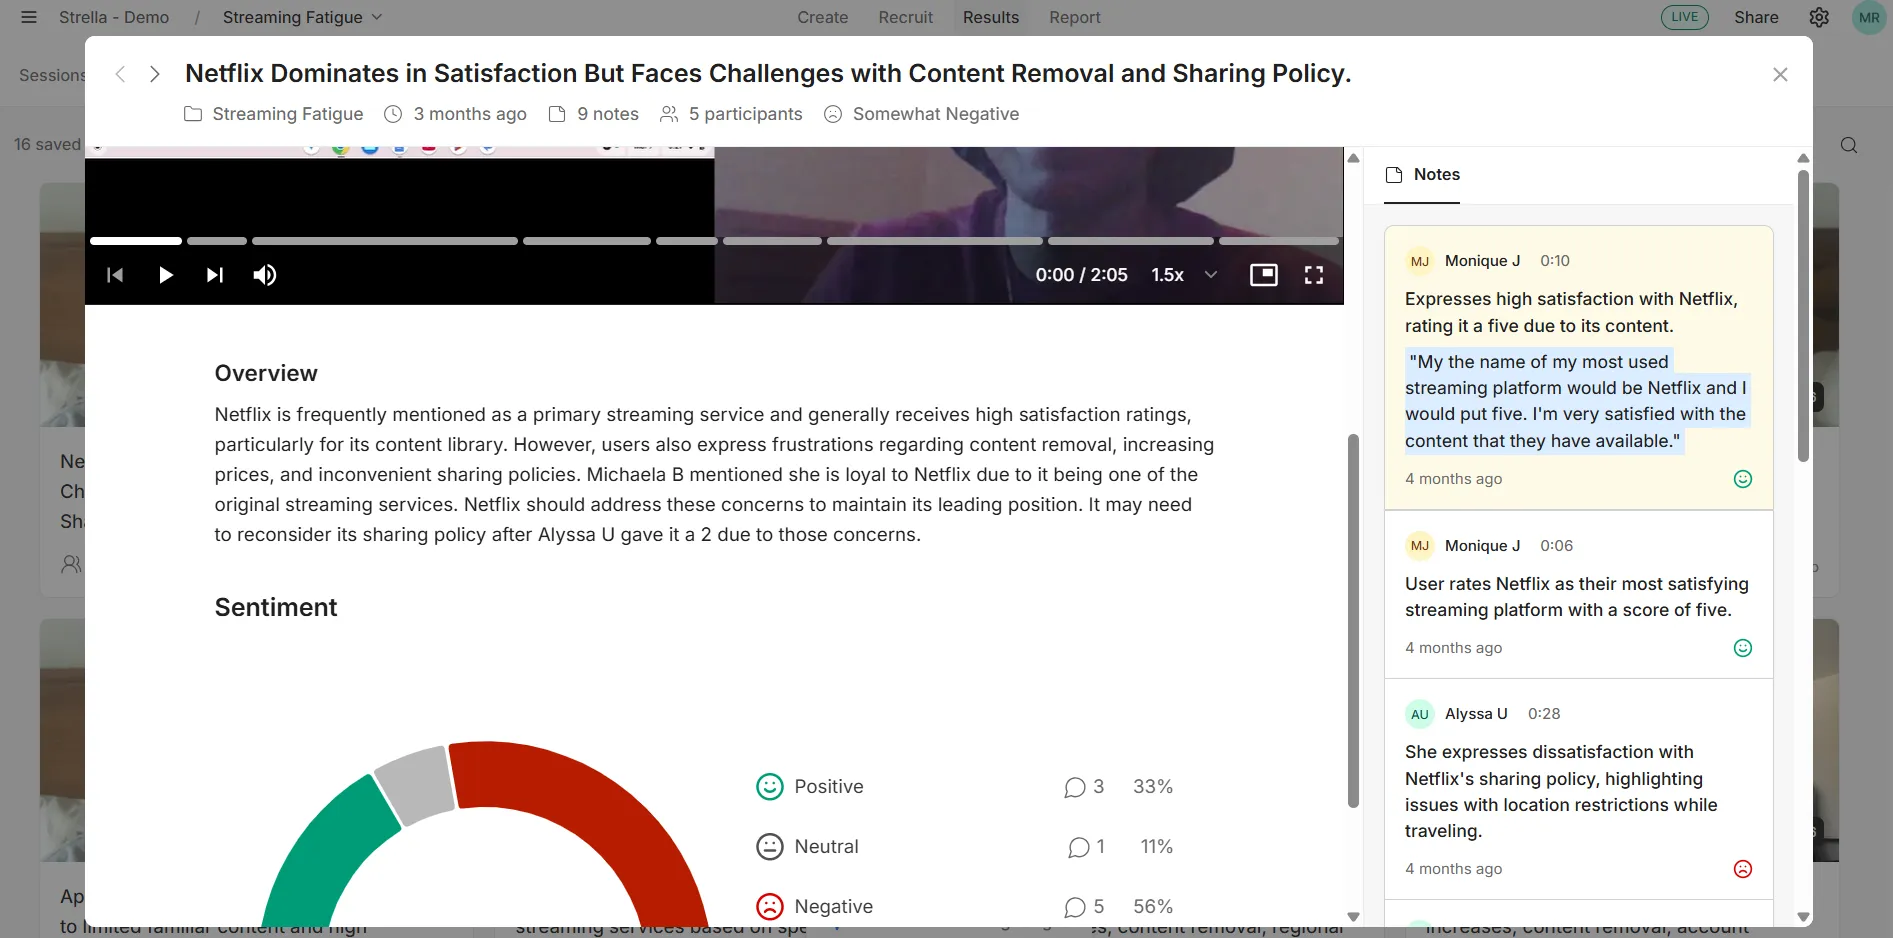Click the 0:28 timestamp on Alyssa U's note
1893x938 pixels.
[1544, 714]
